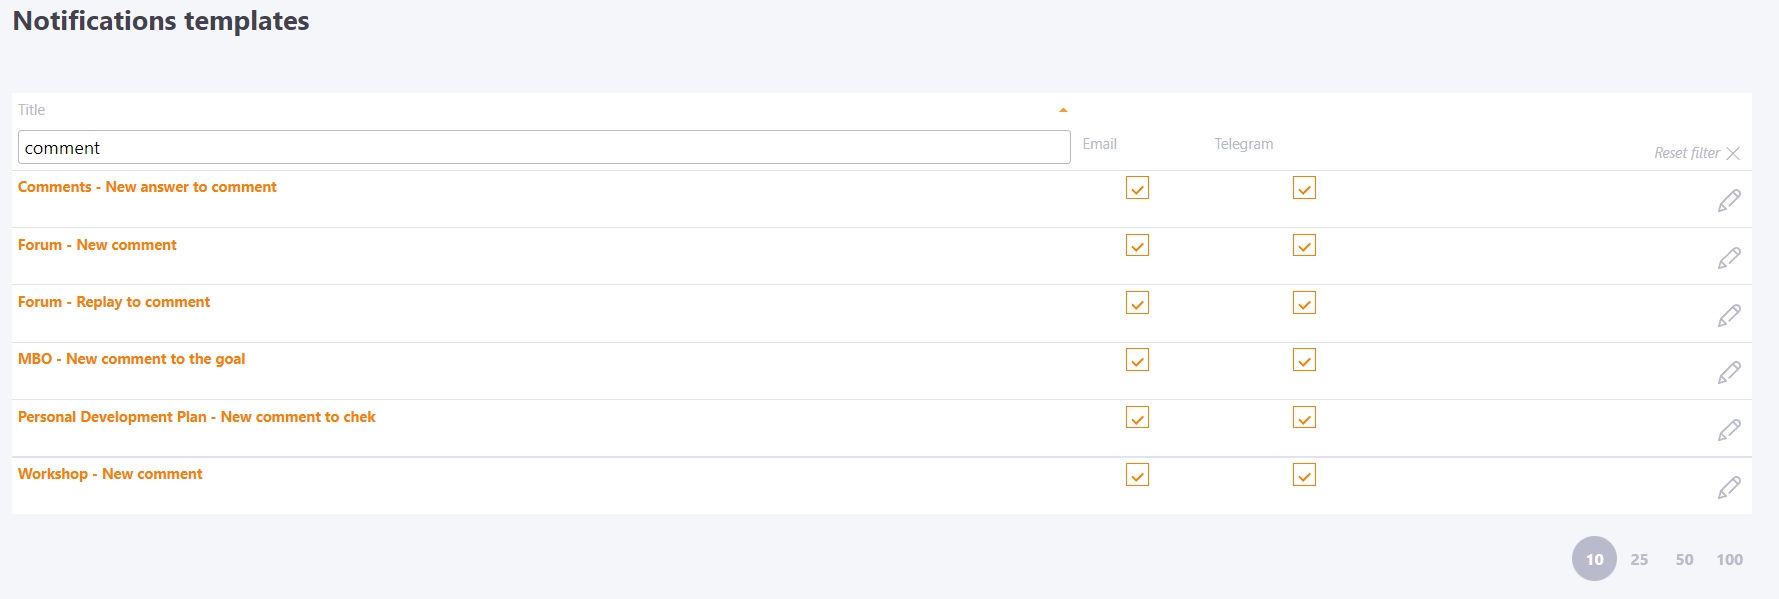
Task: Set page size to 100
Action: [1729, 559]
